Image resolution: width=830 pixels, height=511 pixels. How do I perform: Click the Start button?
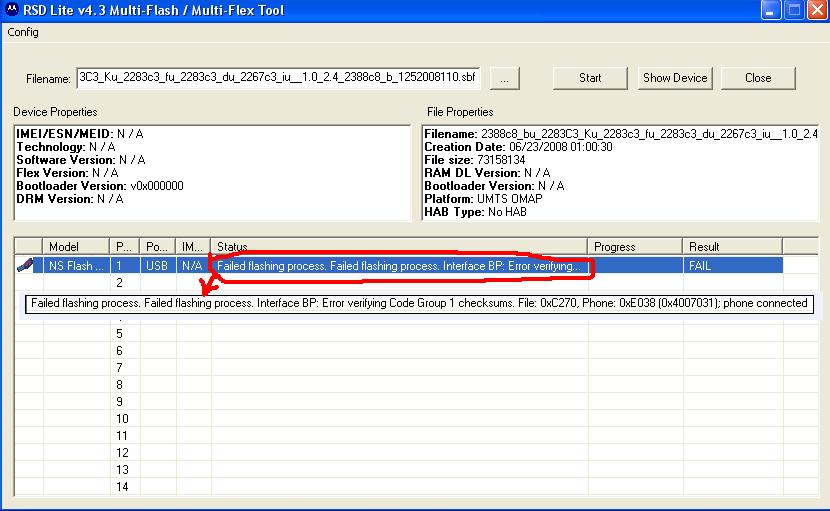click(x=590, y=78)
